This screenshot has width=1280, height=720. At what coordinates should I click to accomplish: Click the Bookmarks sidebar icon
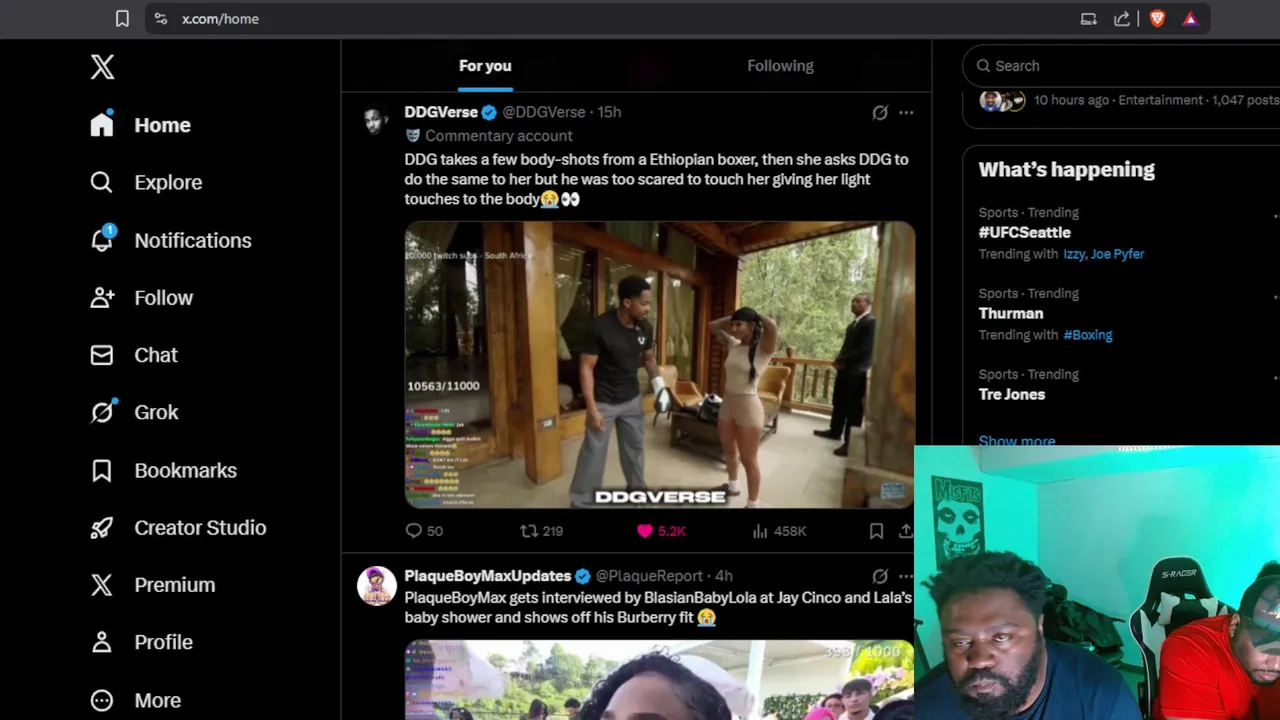tap(102, 470)
